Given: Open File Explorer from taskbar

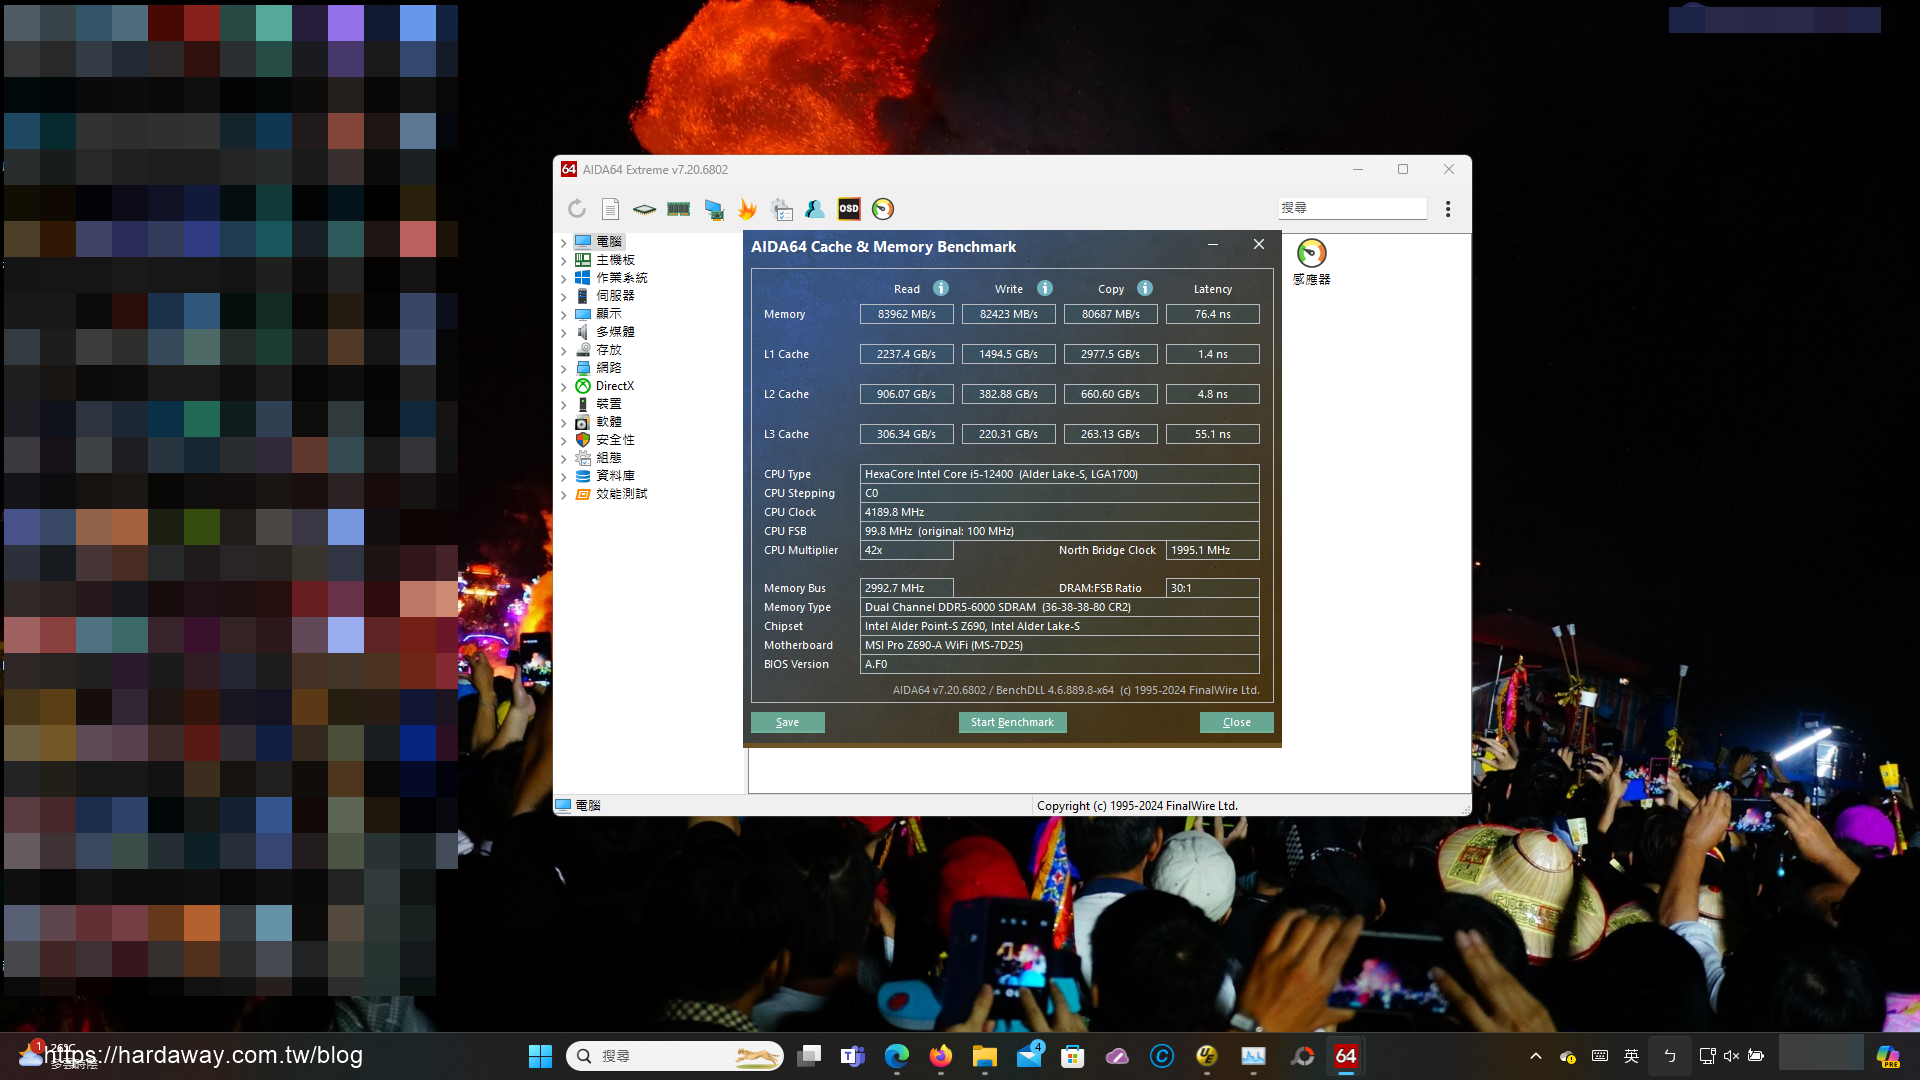Looking at the screenshot, I should coord(985,1056).
